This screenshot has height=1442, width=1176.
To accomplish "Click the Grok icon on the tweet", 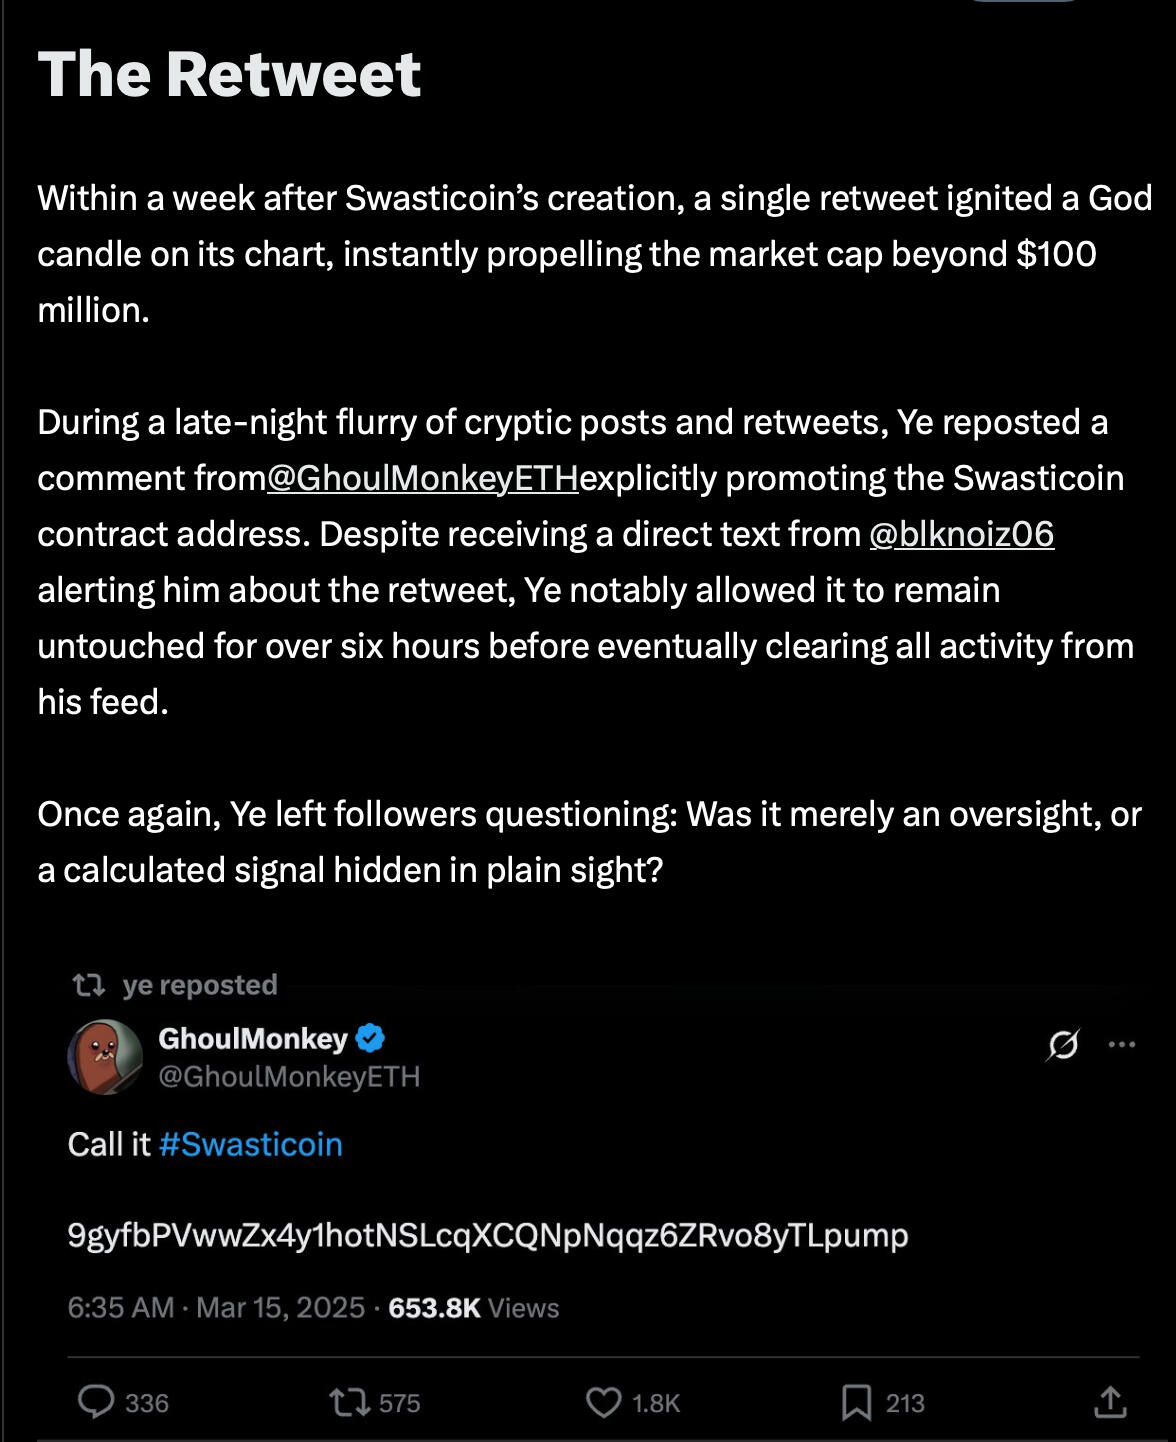I will point(1063,1045).
